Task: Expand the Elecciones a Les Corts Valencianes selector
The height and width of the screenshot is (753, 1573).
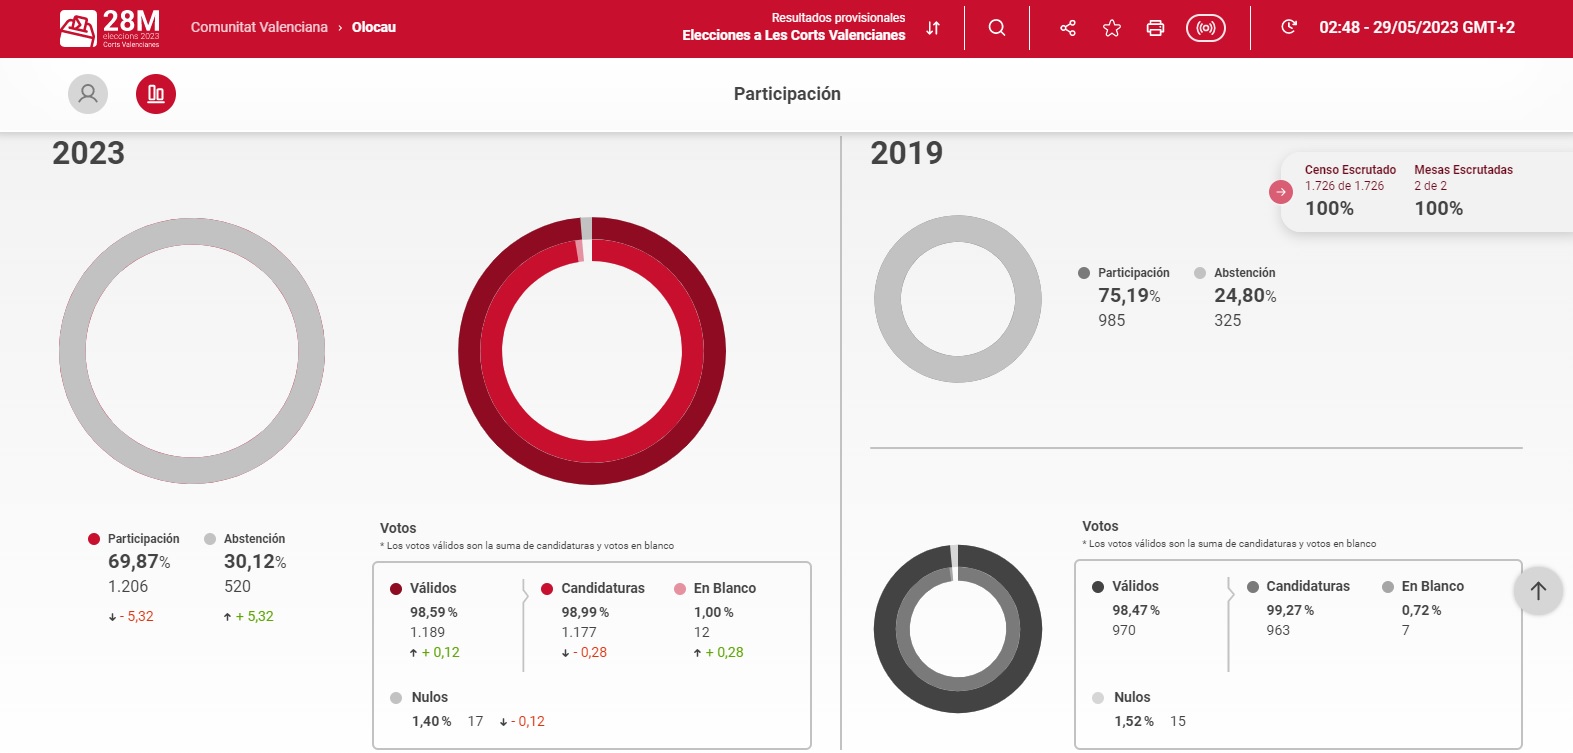Action: coord(793,35)
